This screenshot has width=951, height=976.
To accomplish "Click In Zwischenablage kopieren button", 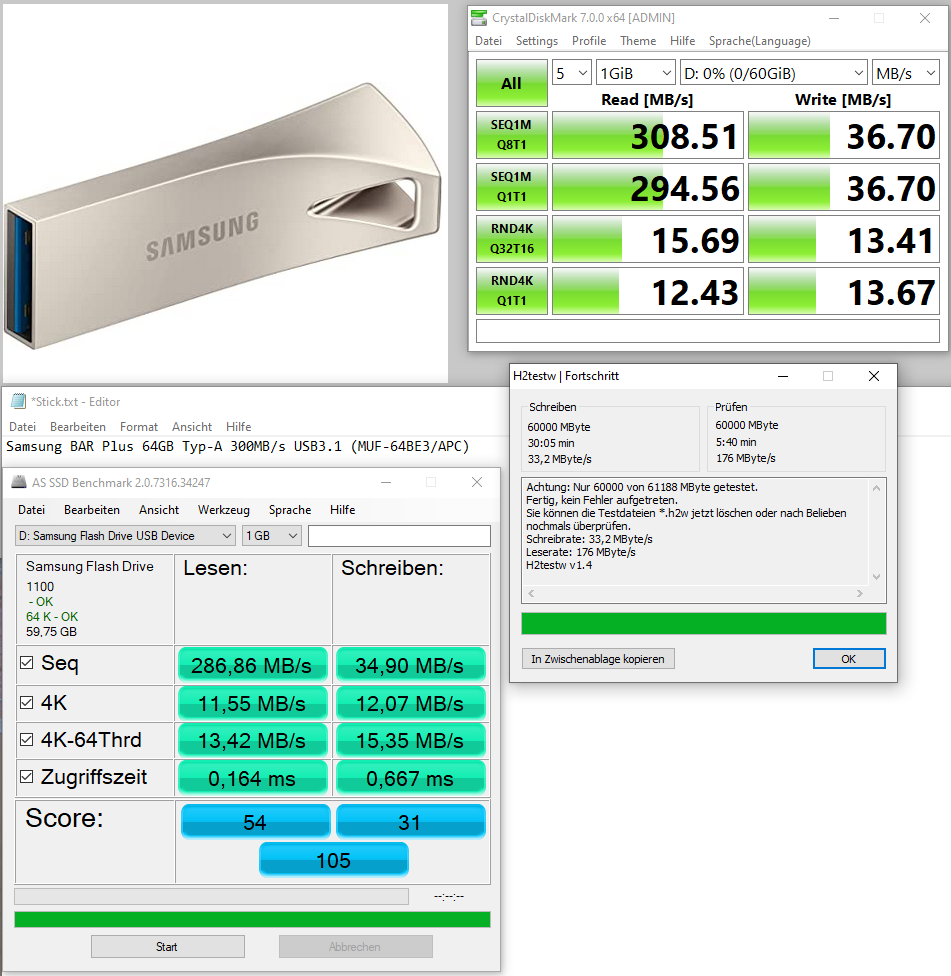I will click(x=597, y=659).
